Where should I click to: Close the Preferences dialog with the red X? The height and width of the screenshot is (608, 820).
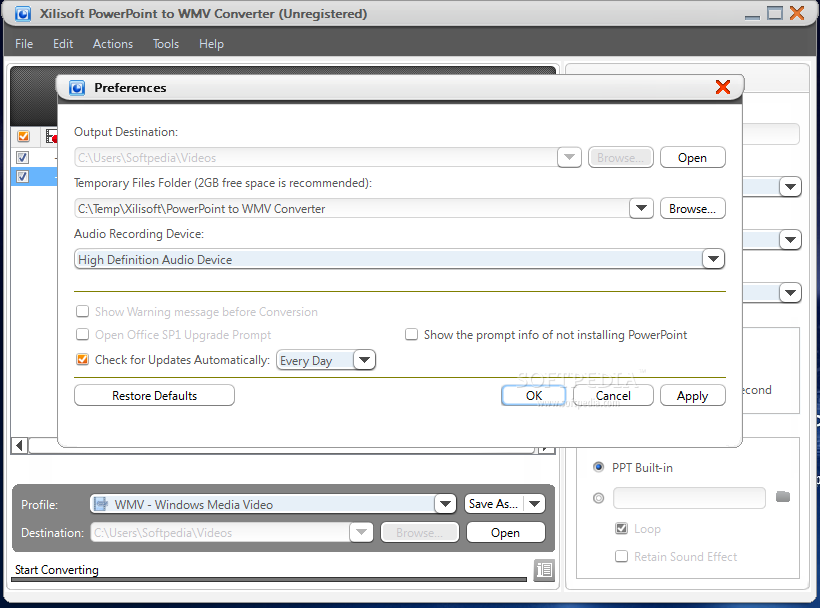[723, 87]
